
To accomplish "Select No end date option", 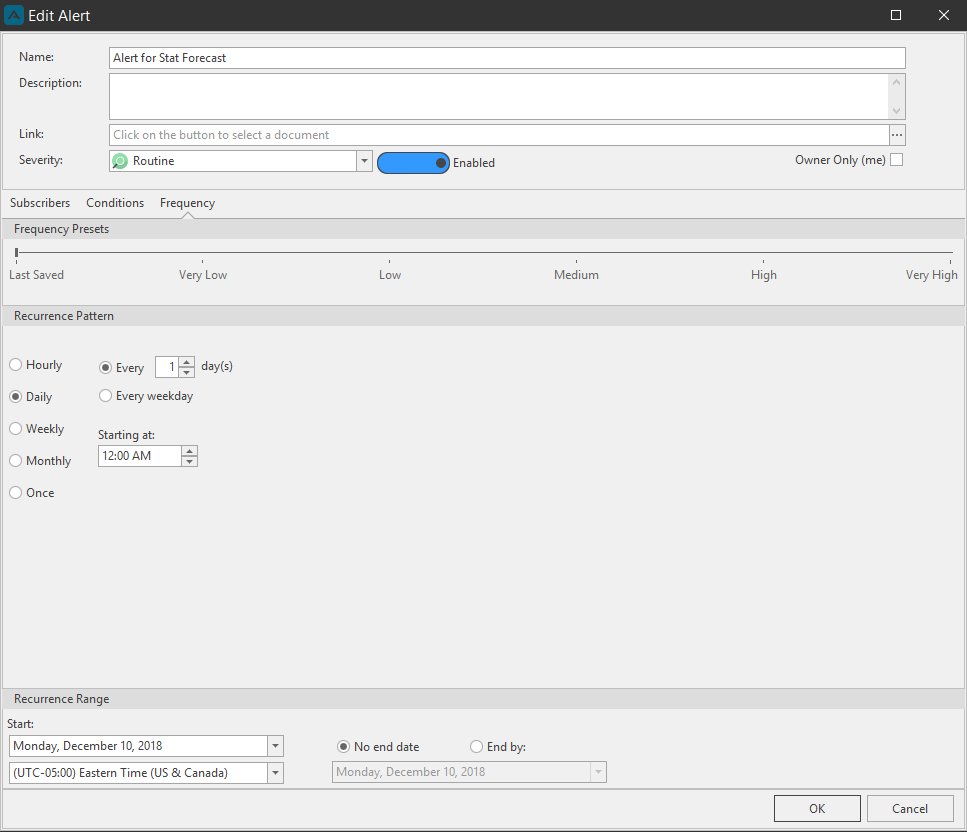I will click(x=344, y=747).
